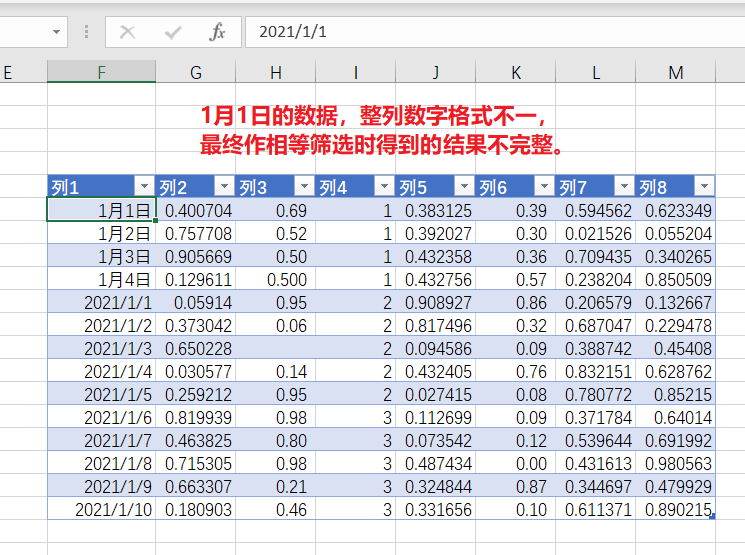Open filter dropdown for 列1
Image resolution: width=745 pixels, height=555 pixels.
[x=144, y=186]
